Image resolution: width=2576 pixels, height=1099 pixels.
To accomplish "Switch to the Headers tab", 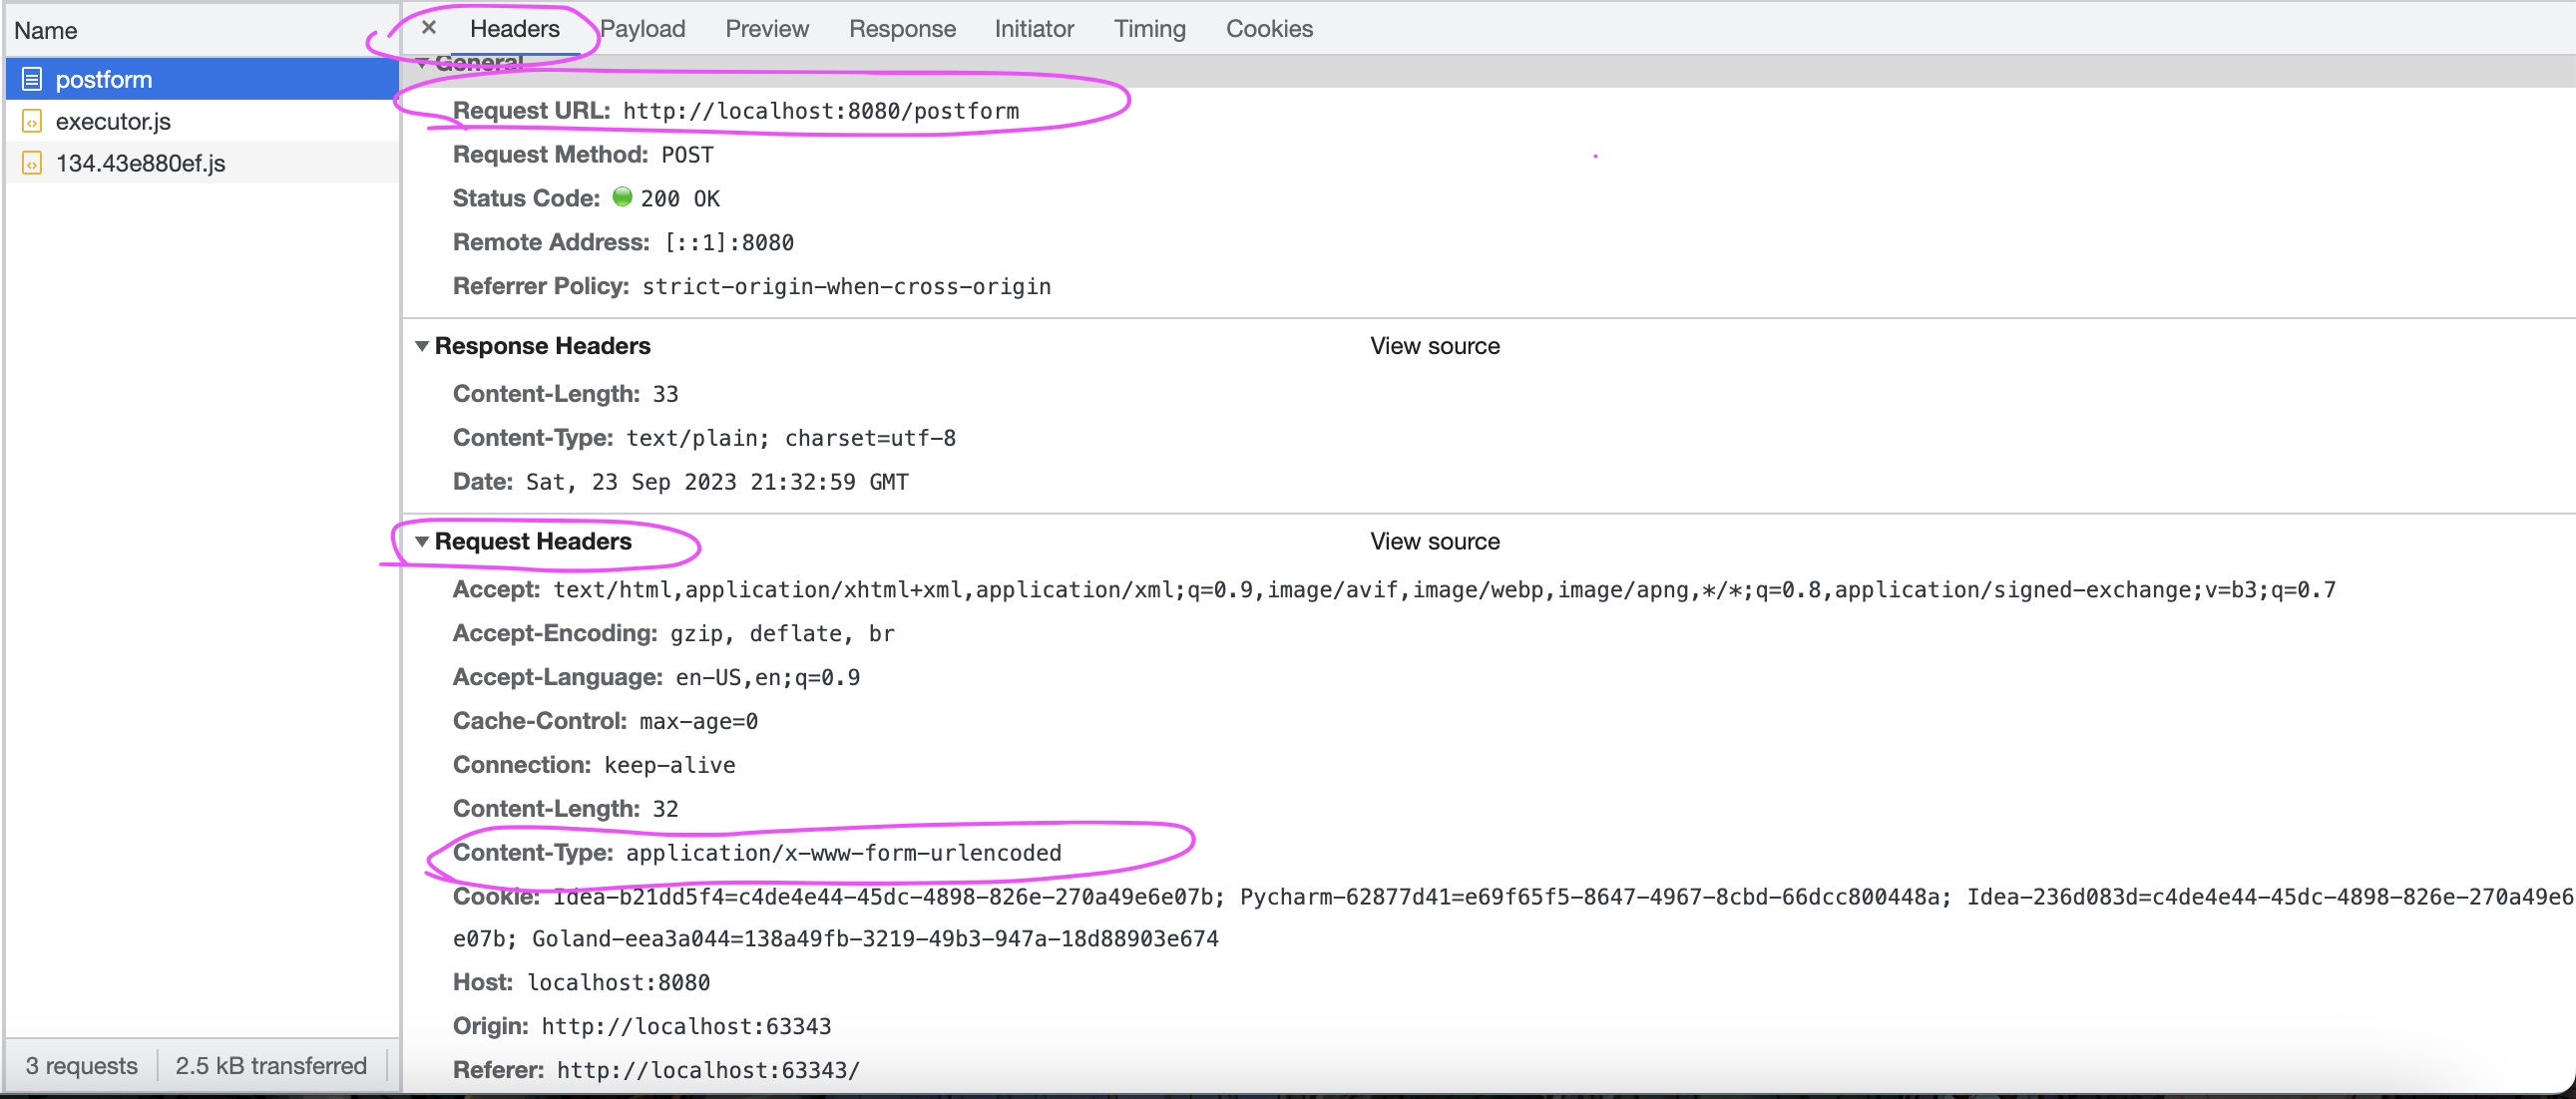I will (514, 29).
